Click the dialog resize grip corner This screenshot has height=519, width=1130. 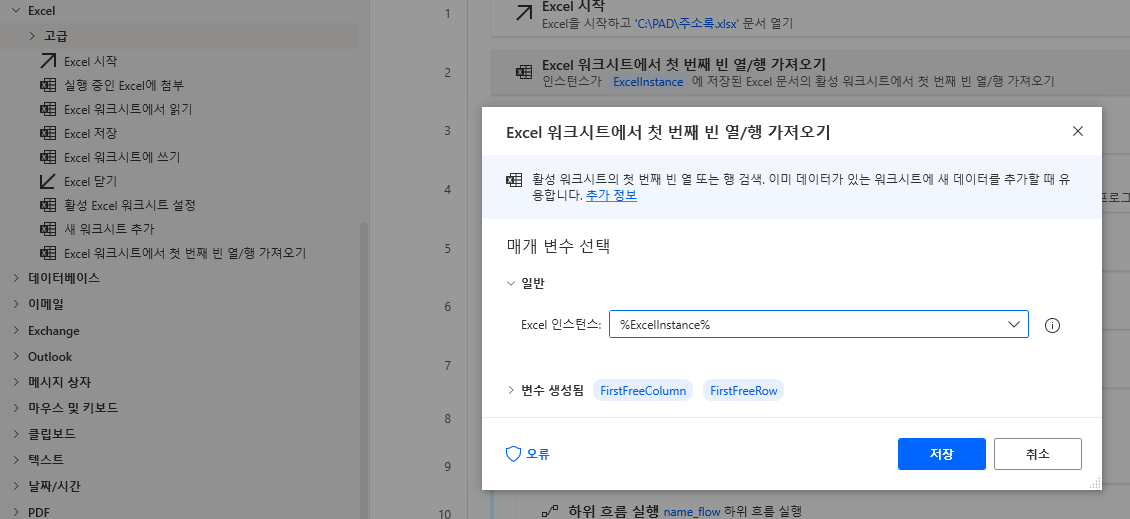(x=1096, y=483)
